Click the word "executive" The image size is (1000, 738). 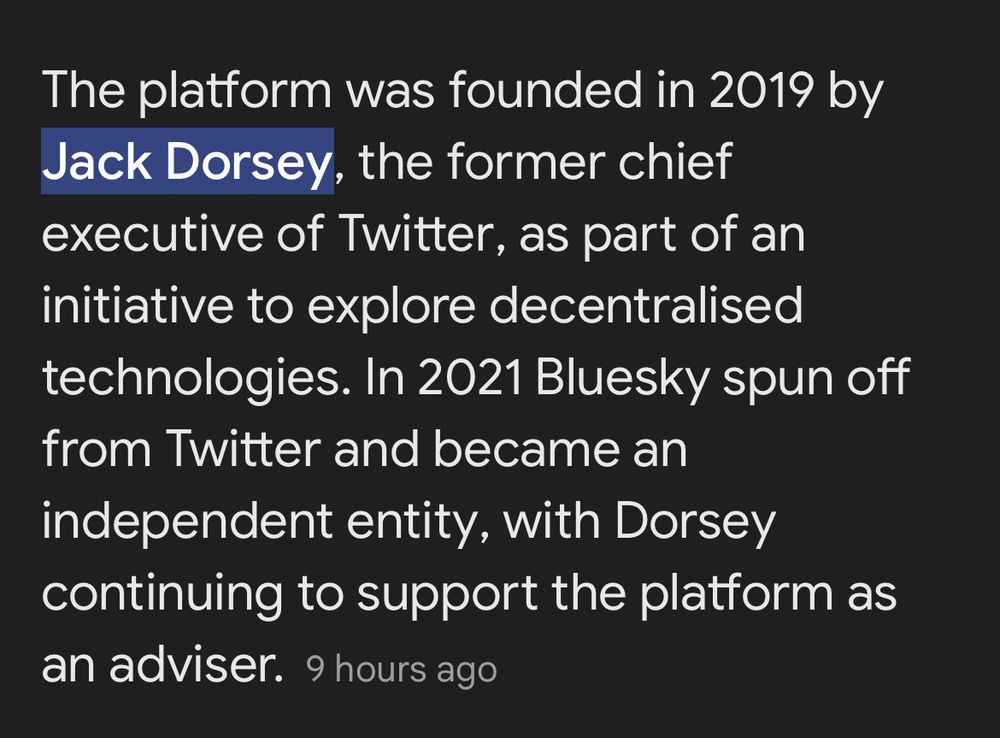click(x=152, y=233)
